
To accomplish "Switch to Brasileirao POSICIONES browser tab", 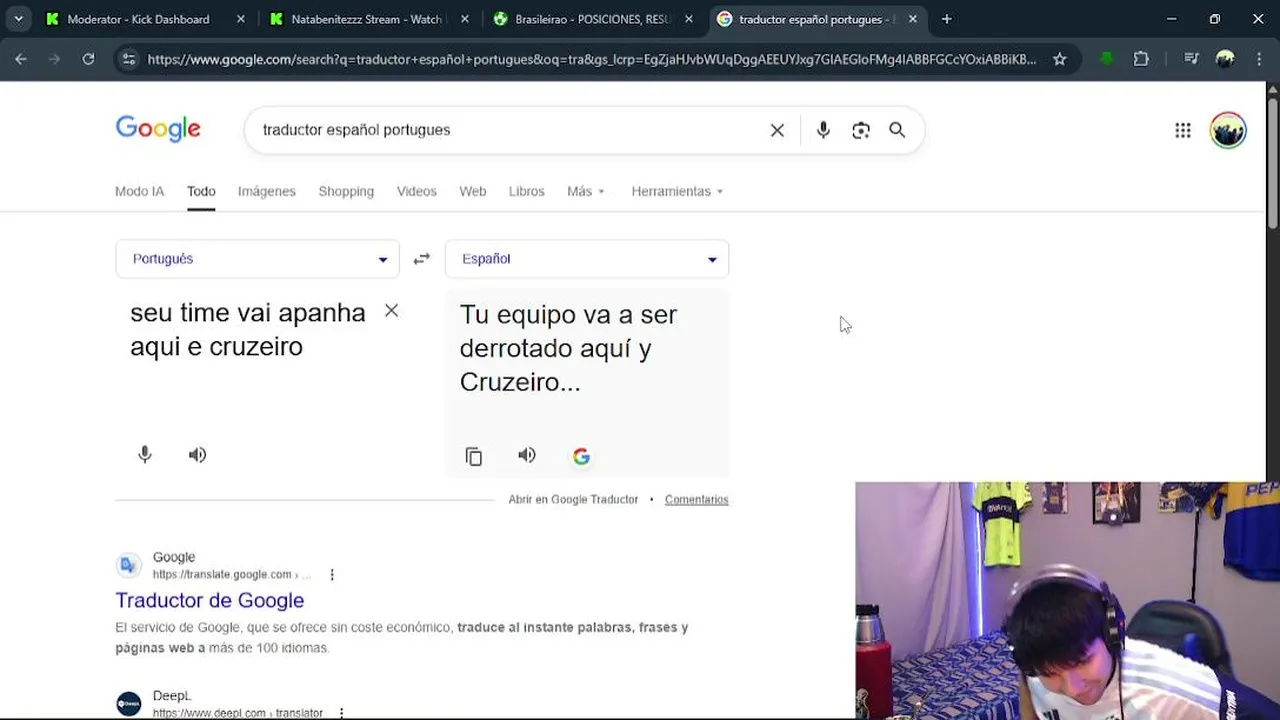I will click(592, 19).
